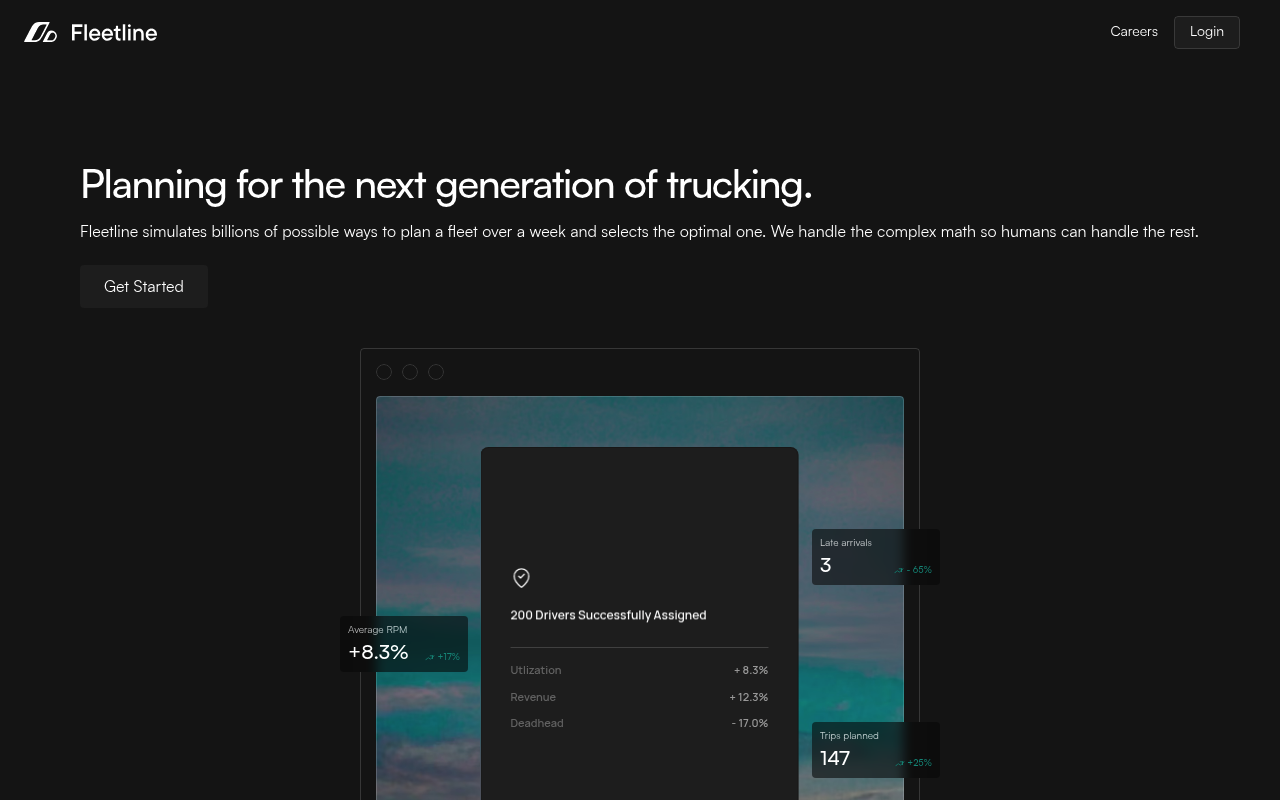Click the '+ 12.3%' revenue value
The width and height of the screenshot is (1280, 800).
[x=749, y=697]
